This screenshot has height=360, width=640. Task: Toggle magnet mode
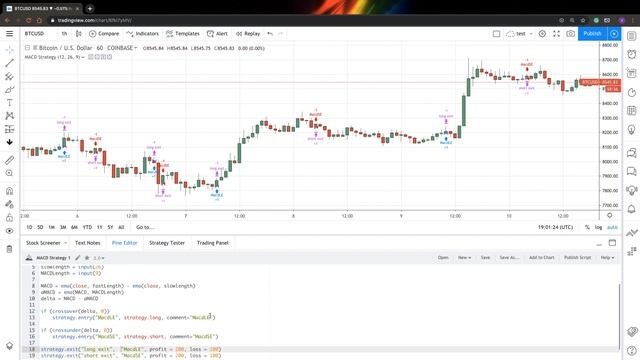[9, 191]
